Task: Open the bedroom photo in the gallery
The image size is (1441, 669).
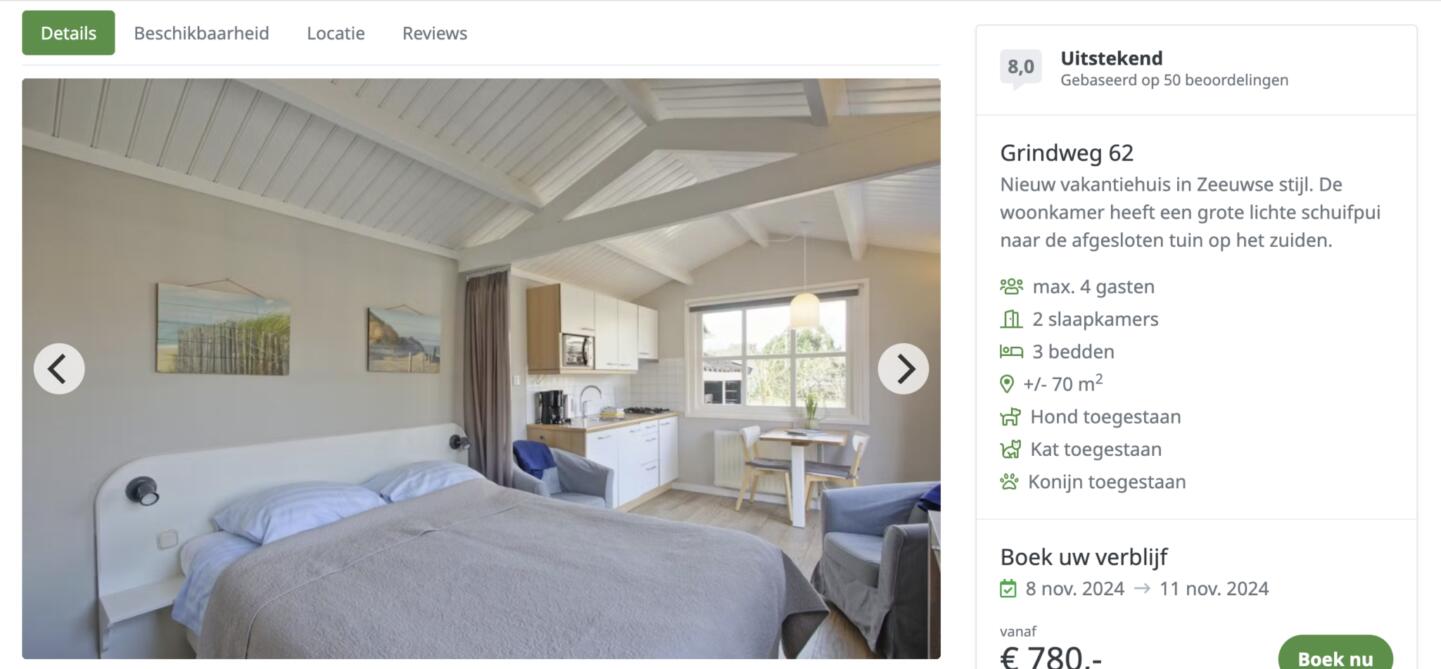Action: click(x=481, y=369)
